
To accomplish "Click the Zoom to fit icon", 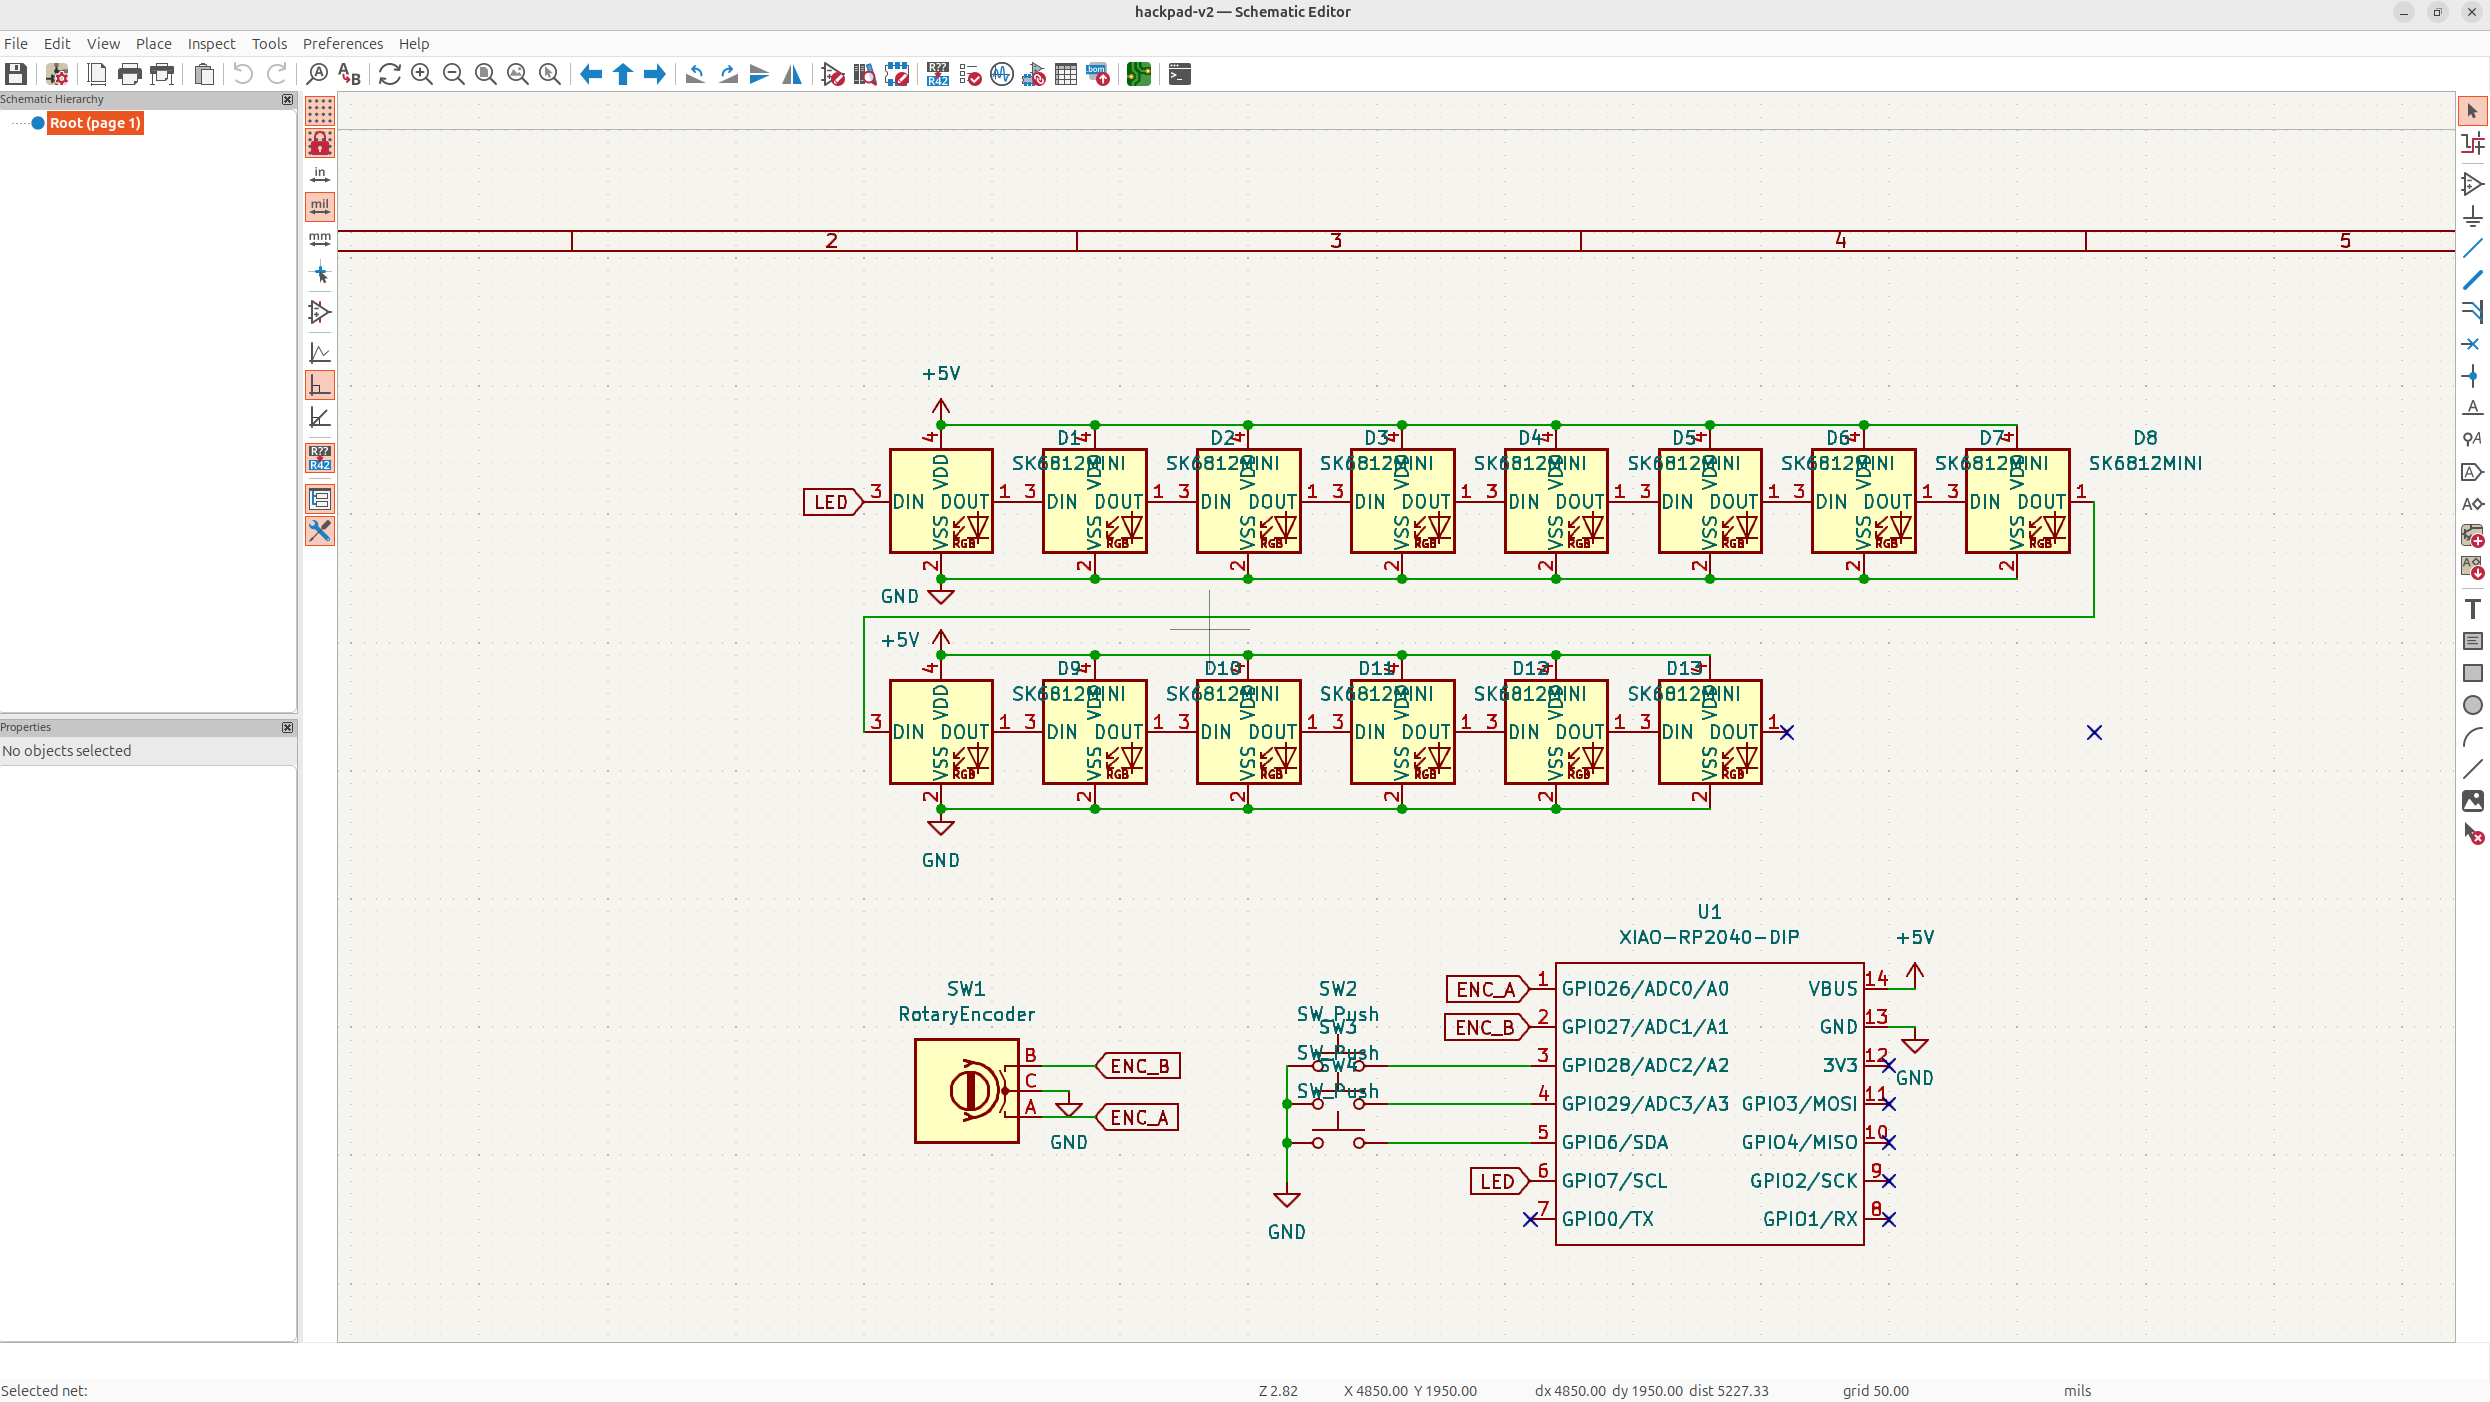I will click(x=486, y=74).
